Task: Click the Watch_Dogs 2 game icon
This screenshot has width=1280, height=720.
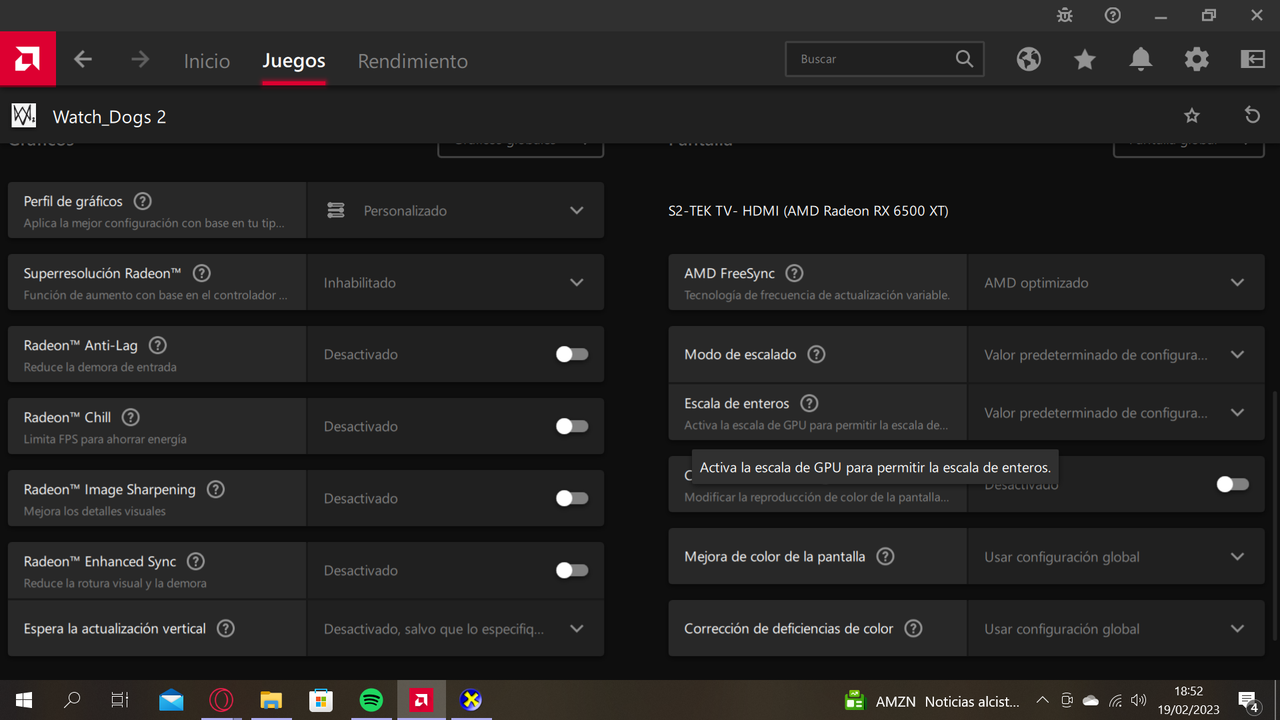Action: point(24,116)
